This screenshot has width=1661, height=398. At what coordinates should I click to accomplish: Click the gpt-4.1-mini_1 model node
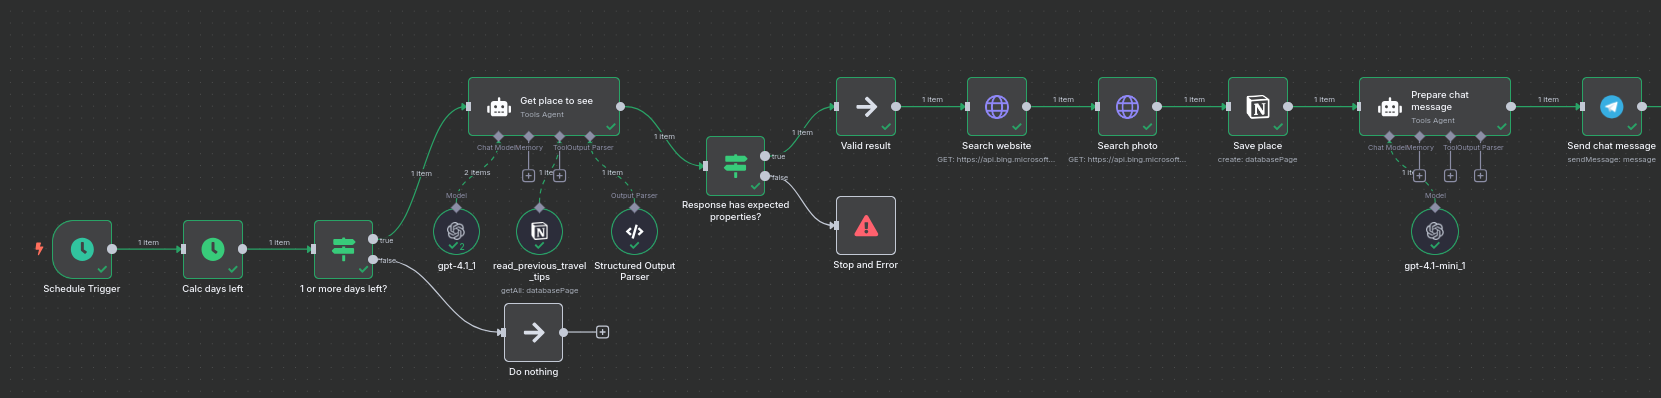point(1435,232)
